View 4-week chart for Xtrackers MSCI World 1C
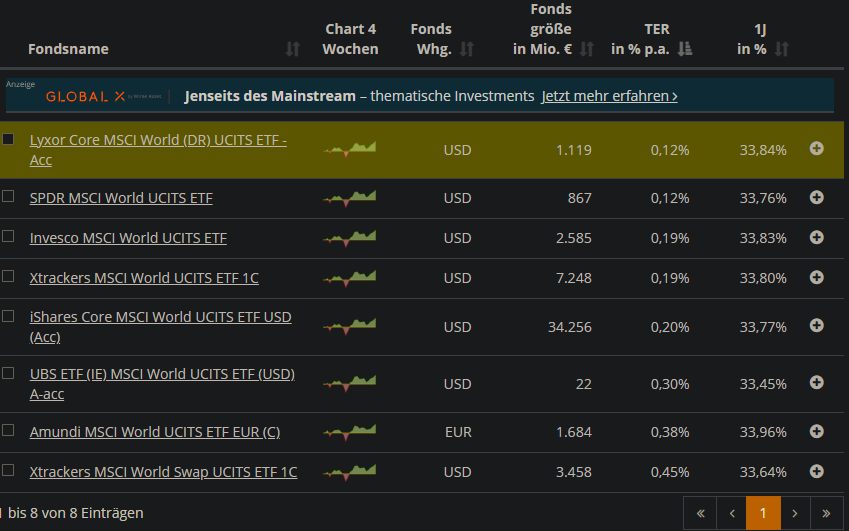Viewport: 849px width, 531px height. point(350,278)
